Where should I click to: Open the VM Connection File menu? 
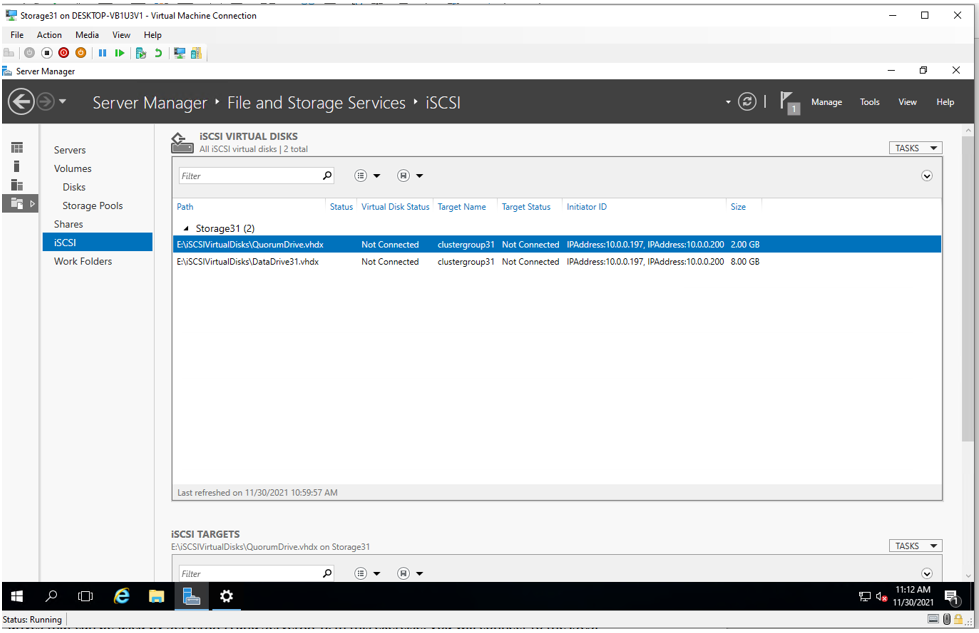click(x=17, y=35)
